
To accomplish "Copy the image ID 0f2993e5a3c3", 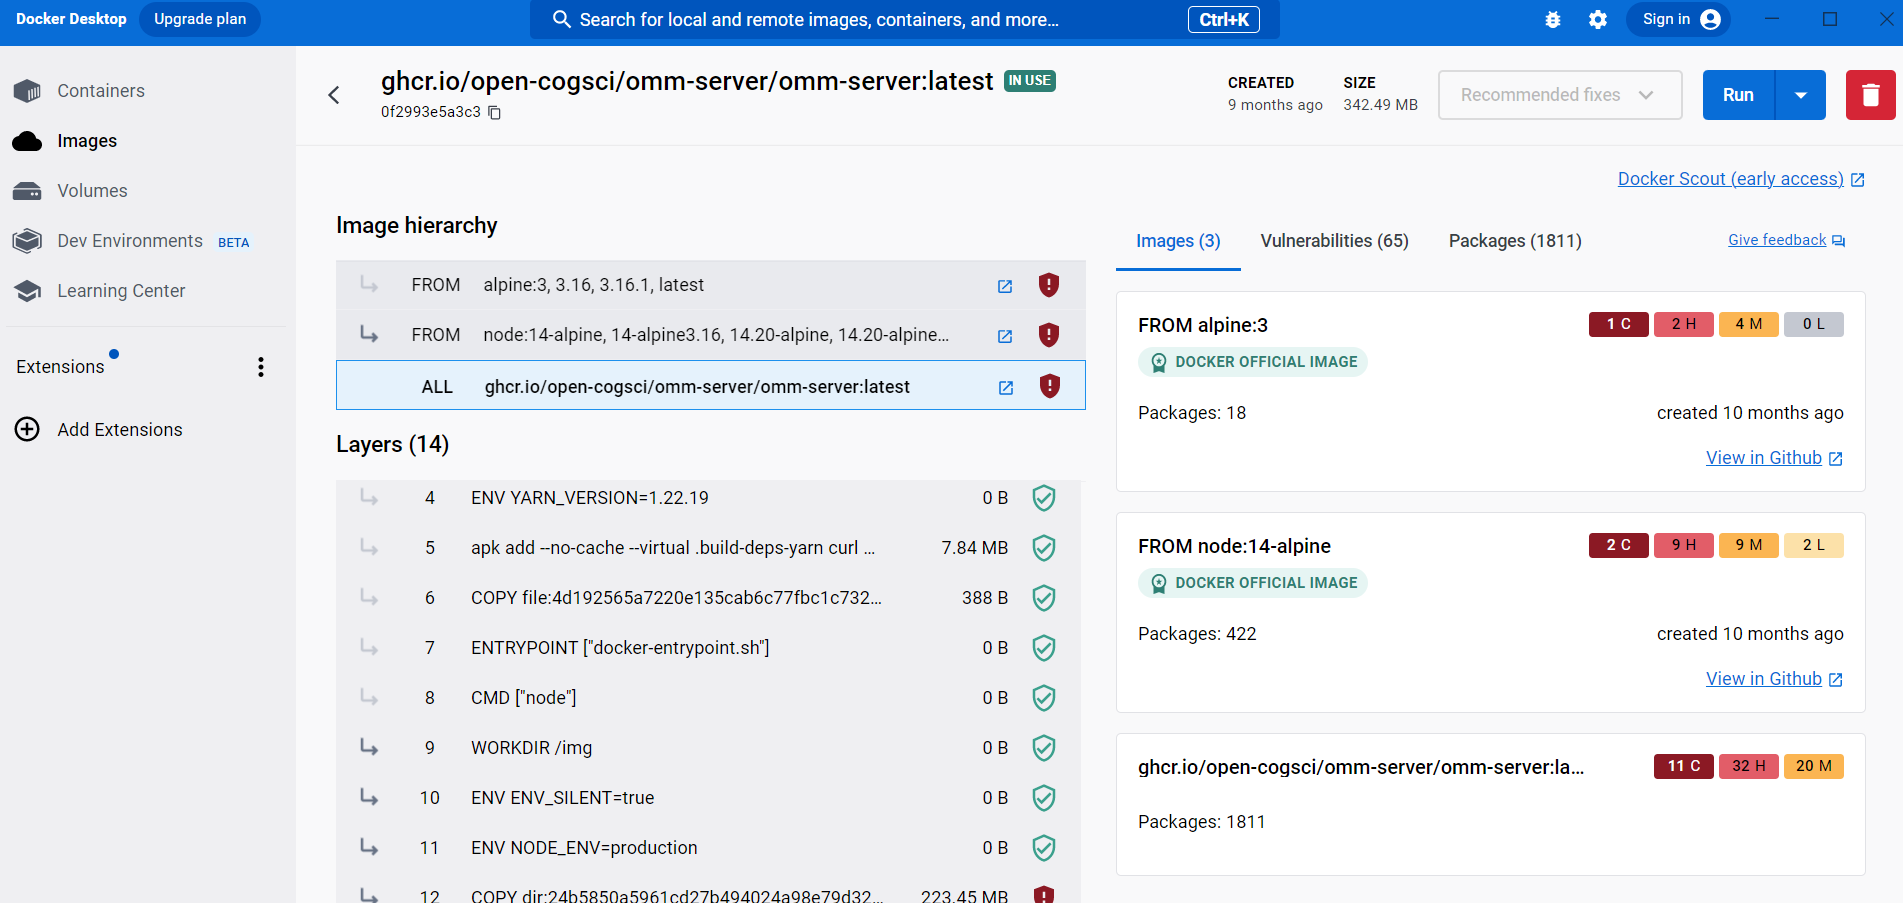I will click(494, 113).
